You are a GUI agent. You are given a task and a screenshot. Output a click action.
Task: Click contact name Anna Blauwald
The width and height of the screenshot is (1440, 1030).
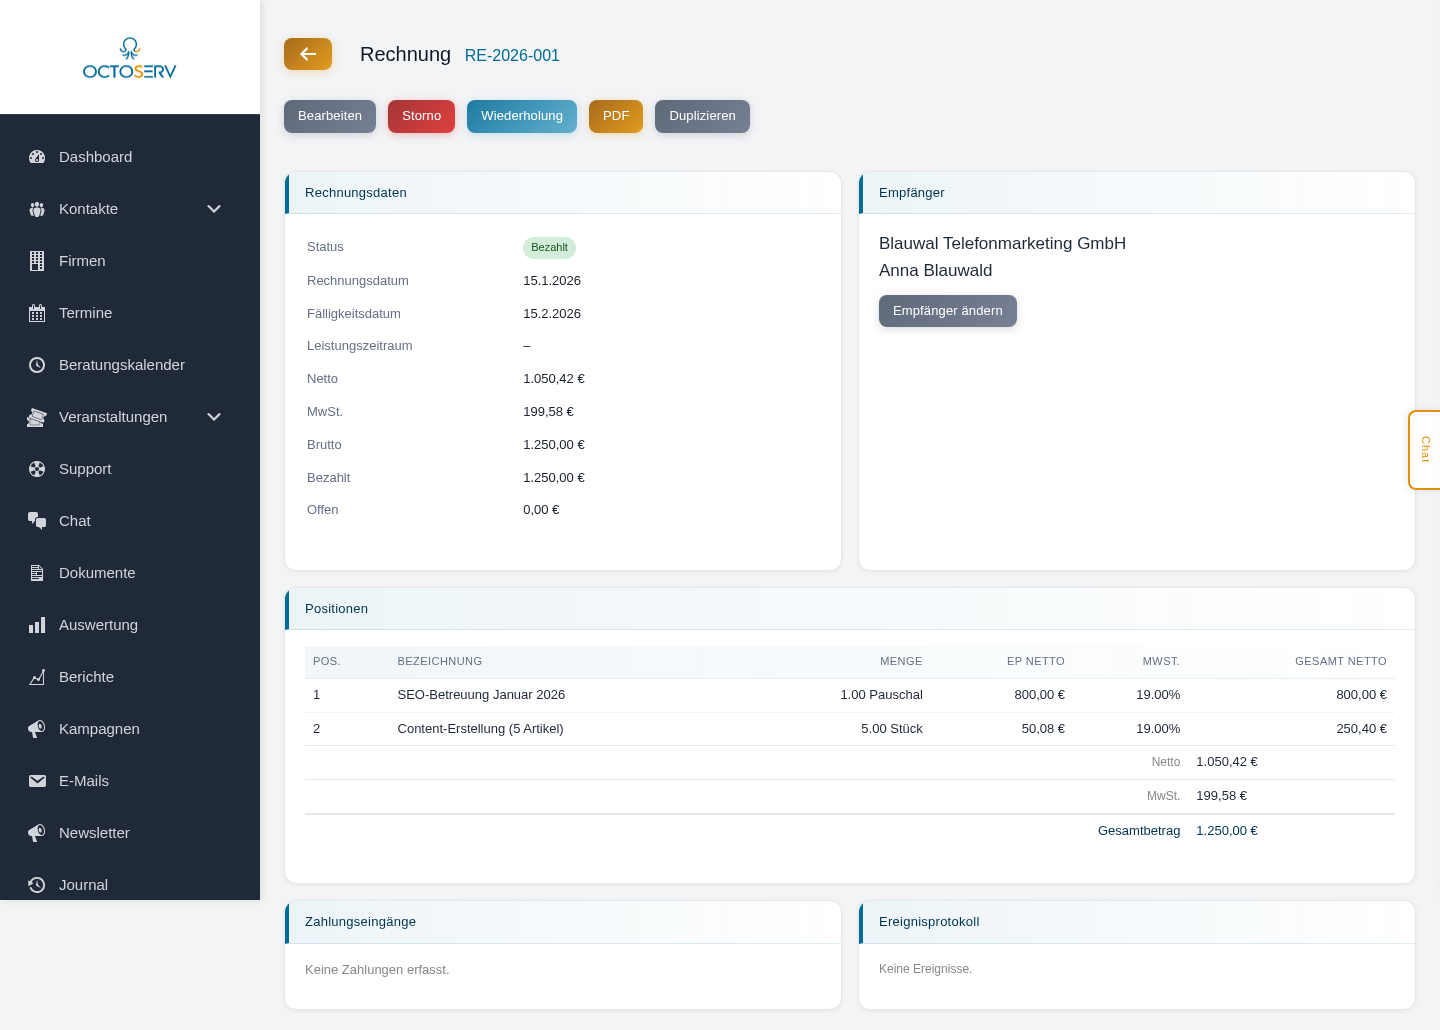pyautogui.click(x=936, y=271)
